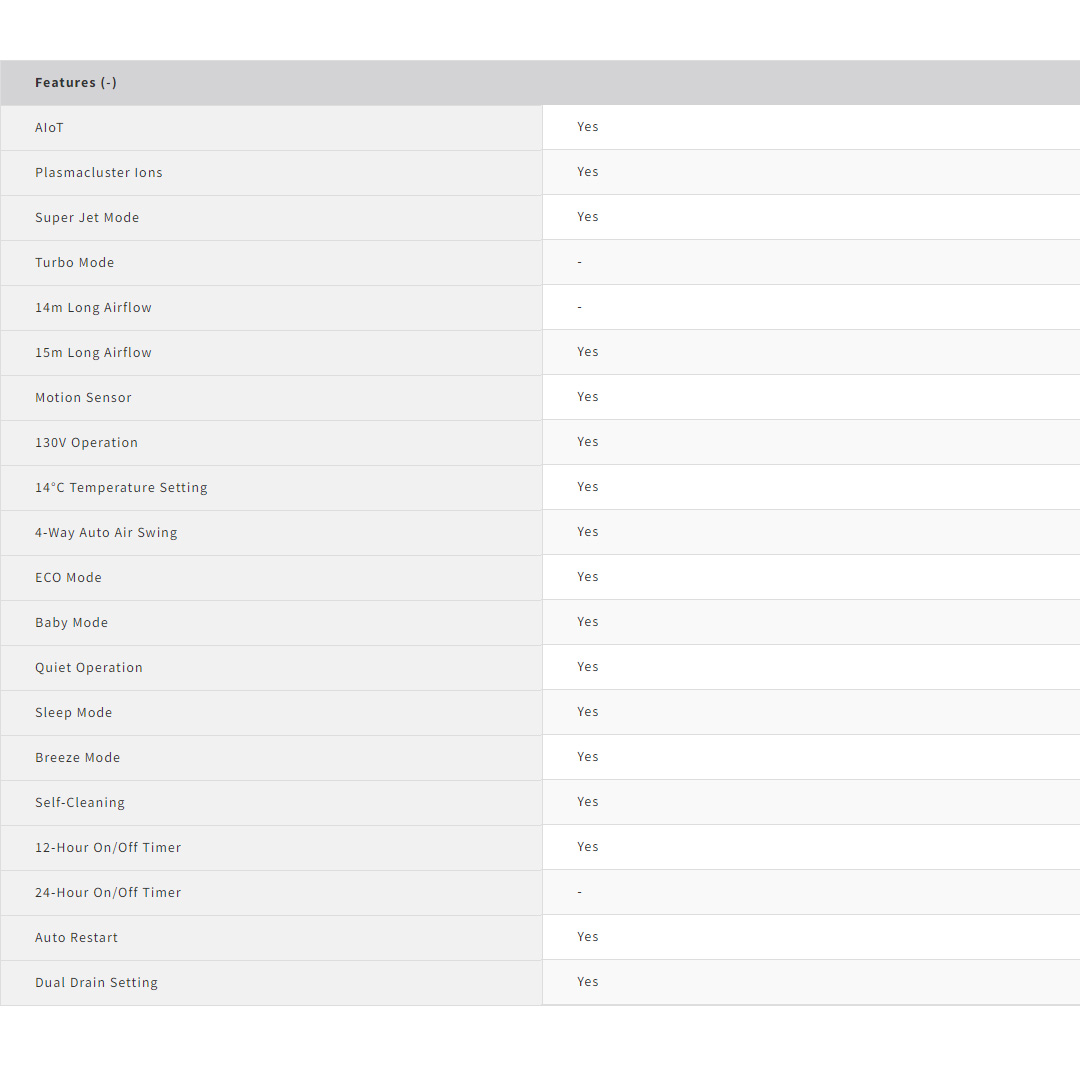Screen dimensions: 1080x1080
Task: Select the 14°C Temperature Setting label
Action: click(121, 488)
